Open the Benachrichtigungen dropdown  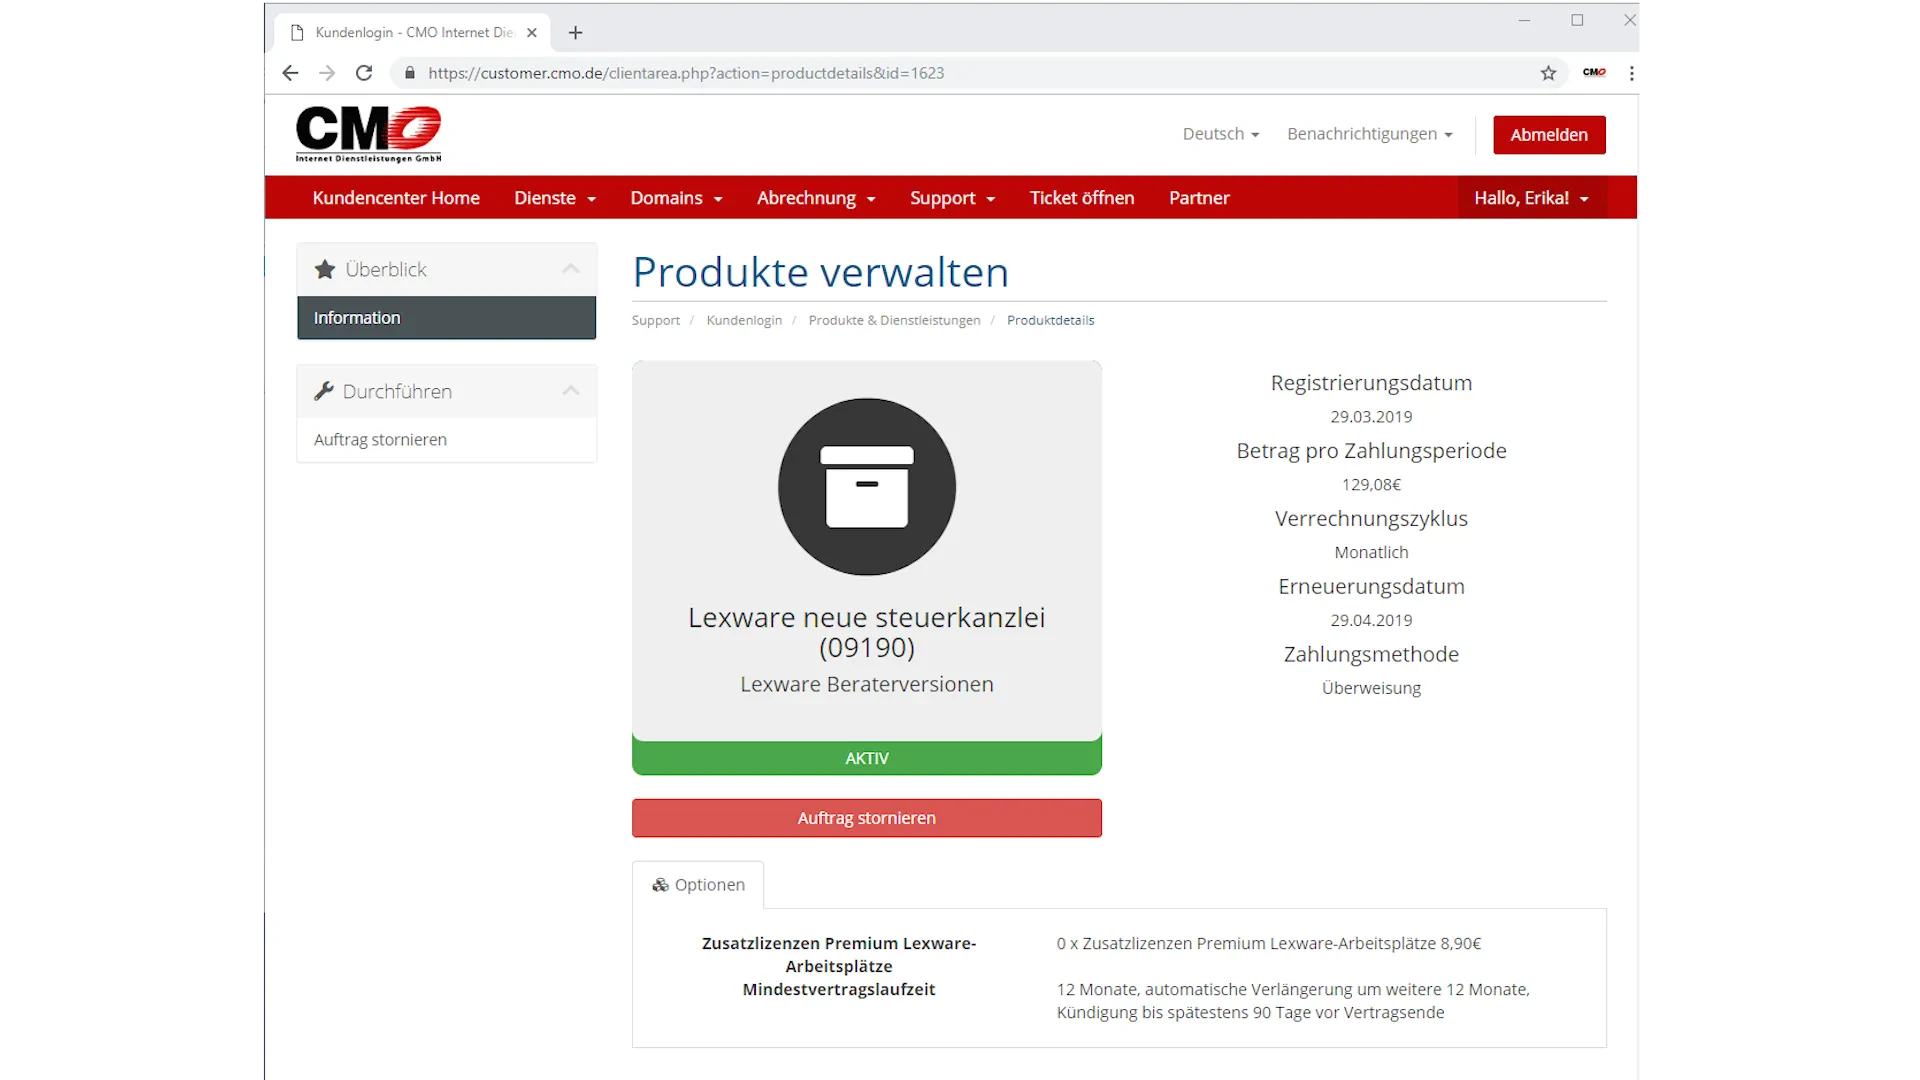(x=1370, y=134)
